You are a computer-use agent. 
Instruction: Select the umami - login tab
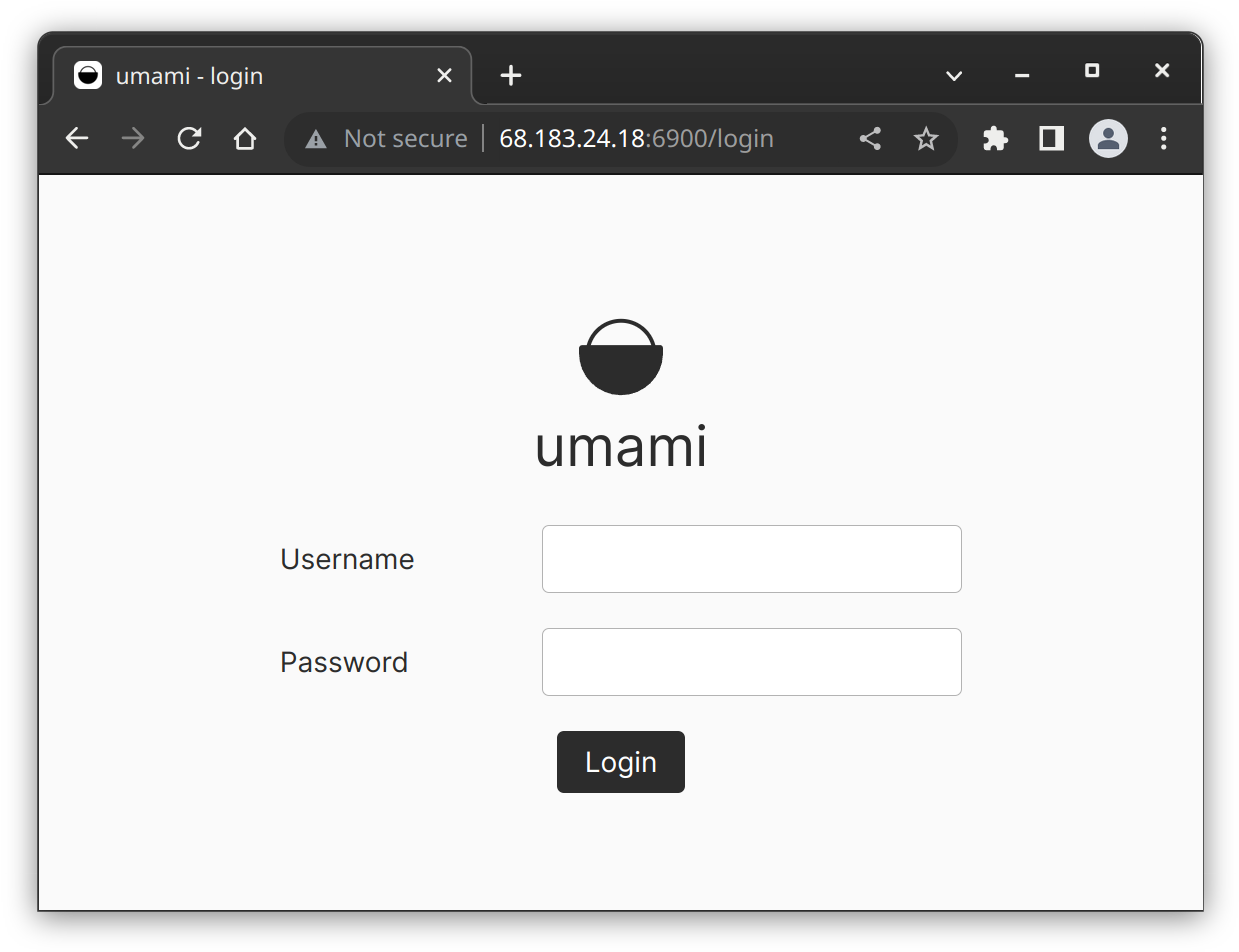click(262, 76)
